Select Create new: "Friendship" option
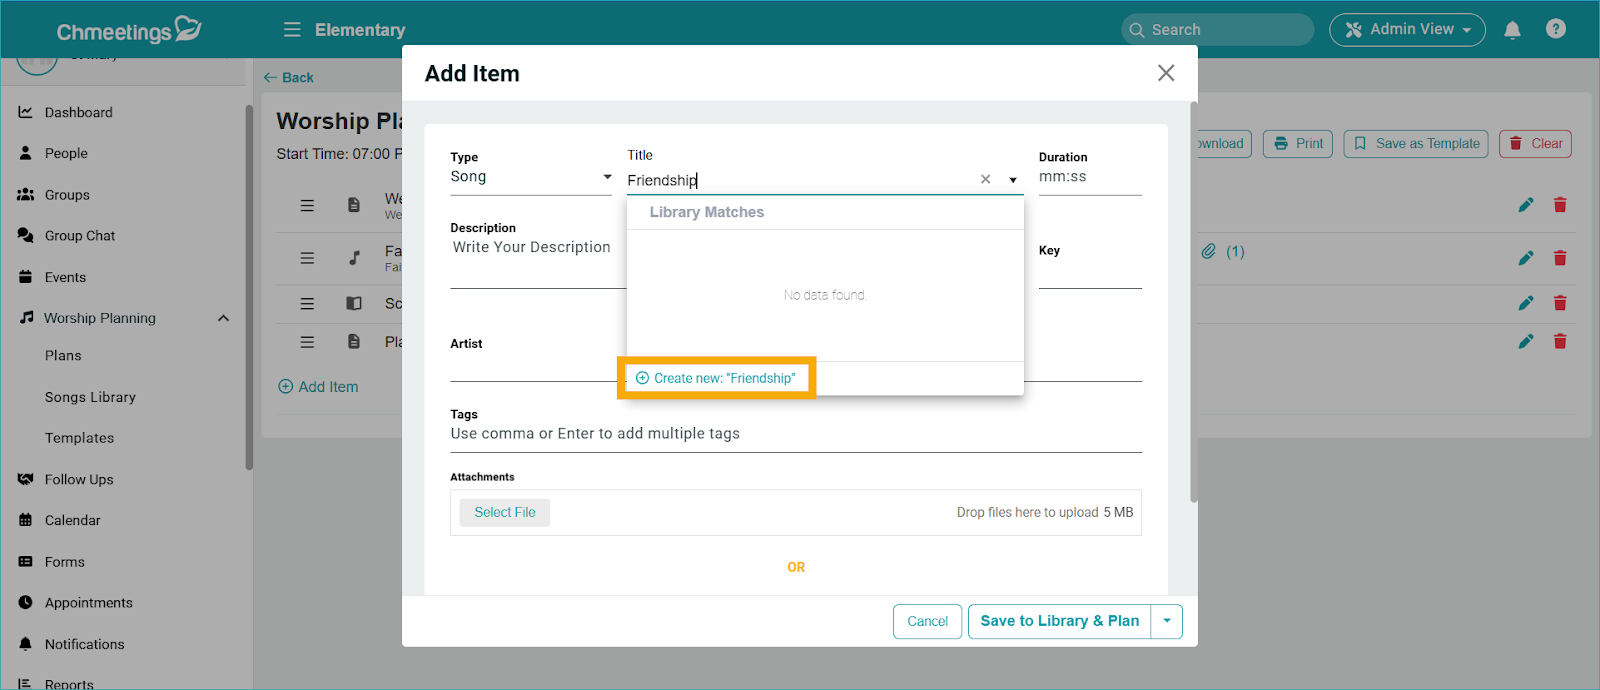1600x690 pixels. pyautogui.click(x=717, y=378)
